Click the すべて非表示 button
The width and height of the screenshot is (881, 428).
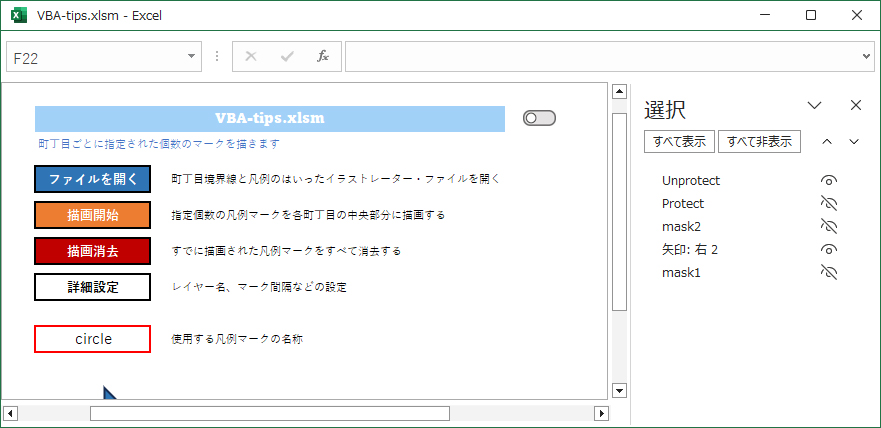pyautogui.click(x=760, y=142)
